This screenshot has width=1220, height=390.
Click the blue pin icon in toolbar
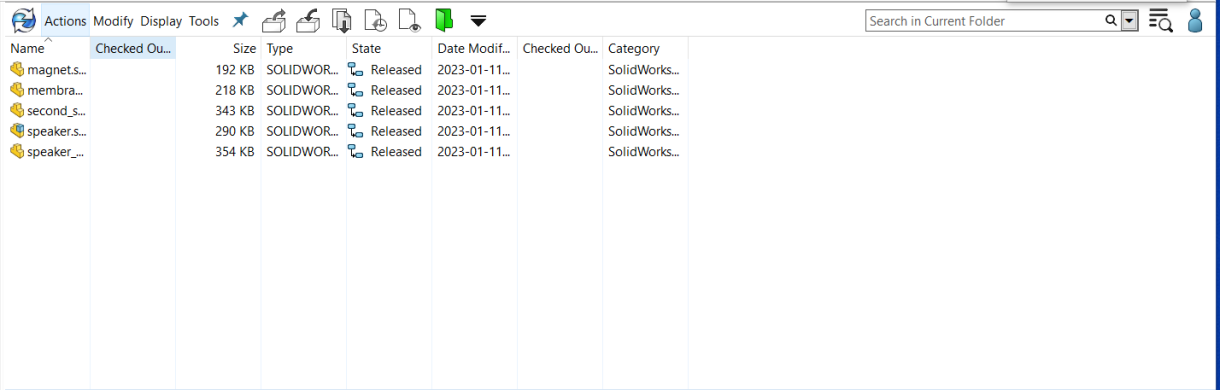[240, 20]
